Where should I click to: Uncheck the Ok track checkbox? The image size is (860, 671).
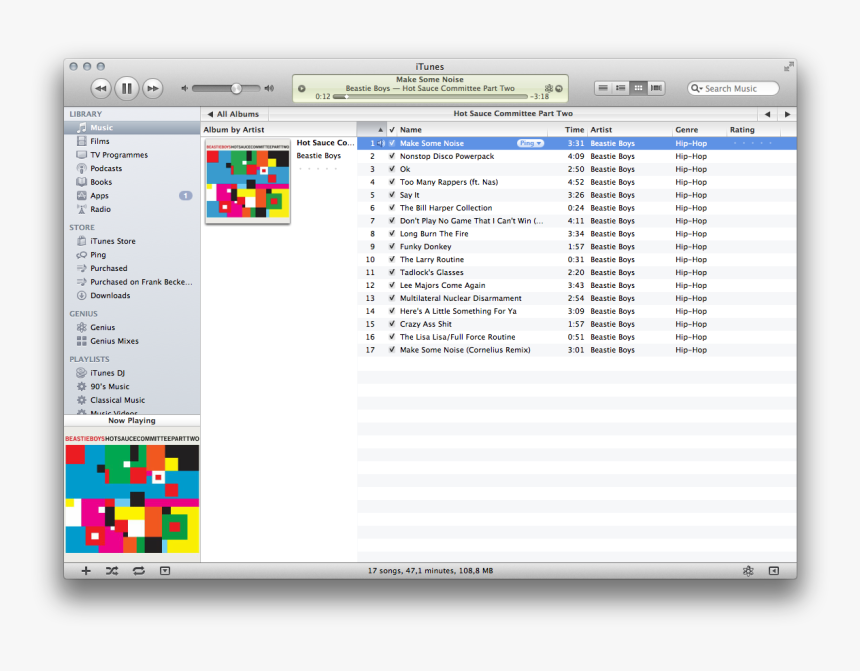pos(392,169)
